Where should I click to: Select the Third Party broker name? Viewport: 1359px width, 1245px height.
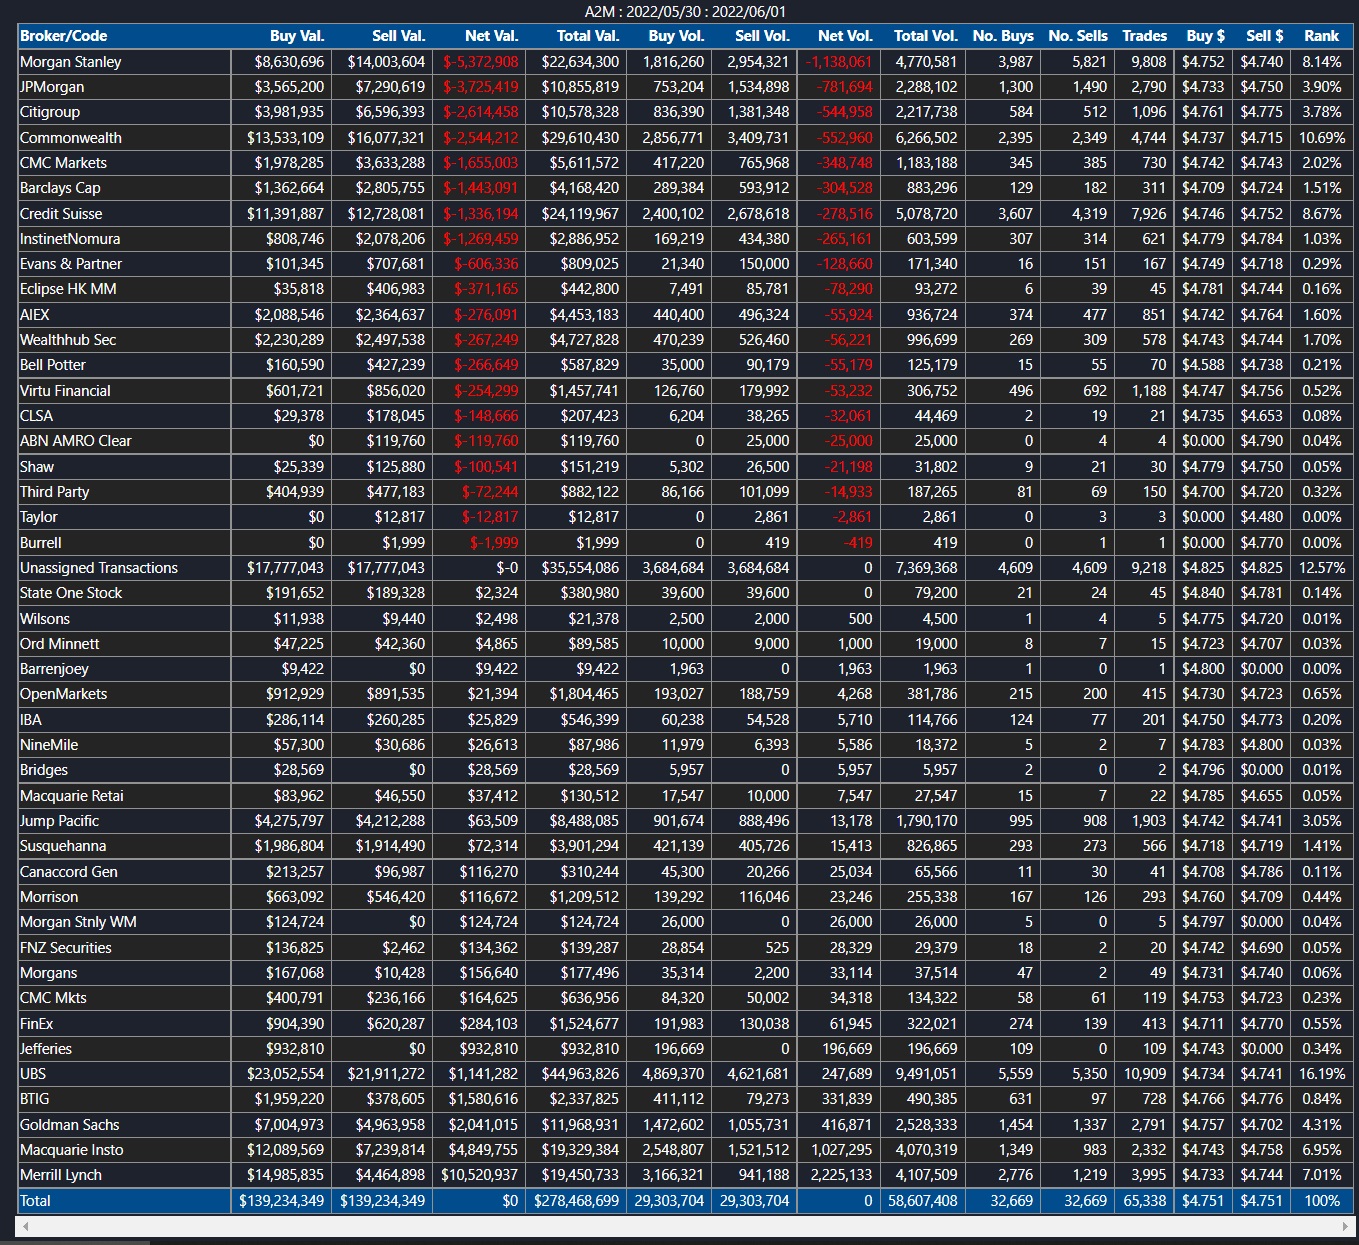pos(55,492)
